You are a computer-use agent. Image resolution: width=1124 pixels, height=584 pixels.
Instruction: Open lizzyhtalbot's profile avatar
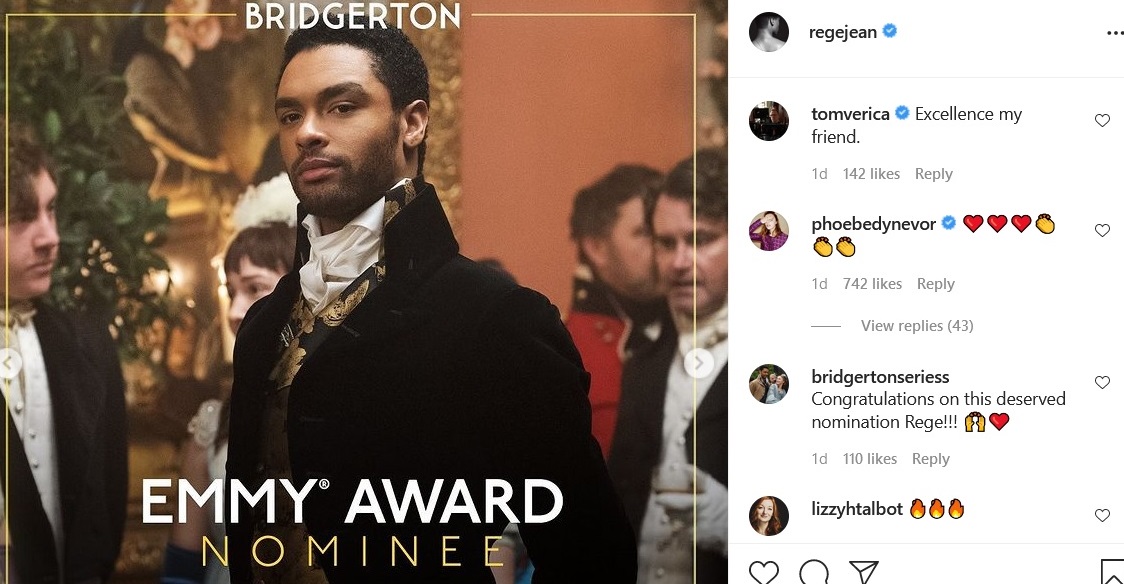768,516
